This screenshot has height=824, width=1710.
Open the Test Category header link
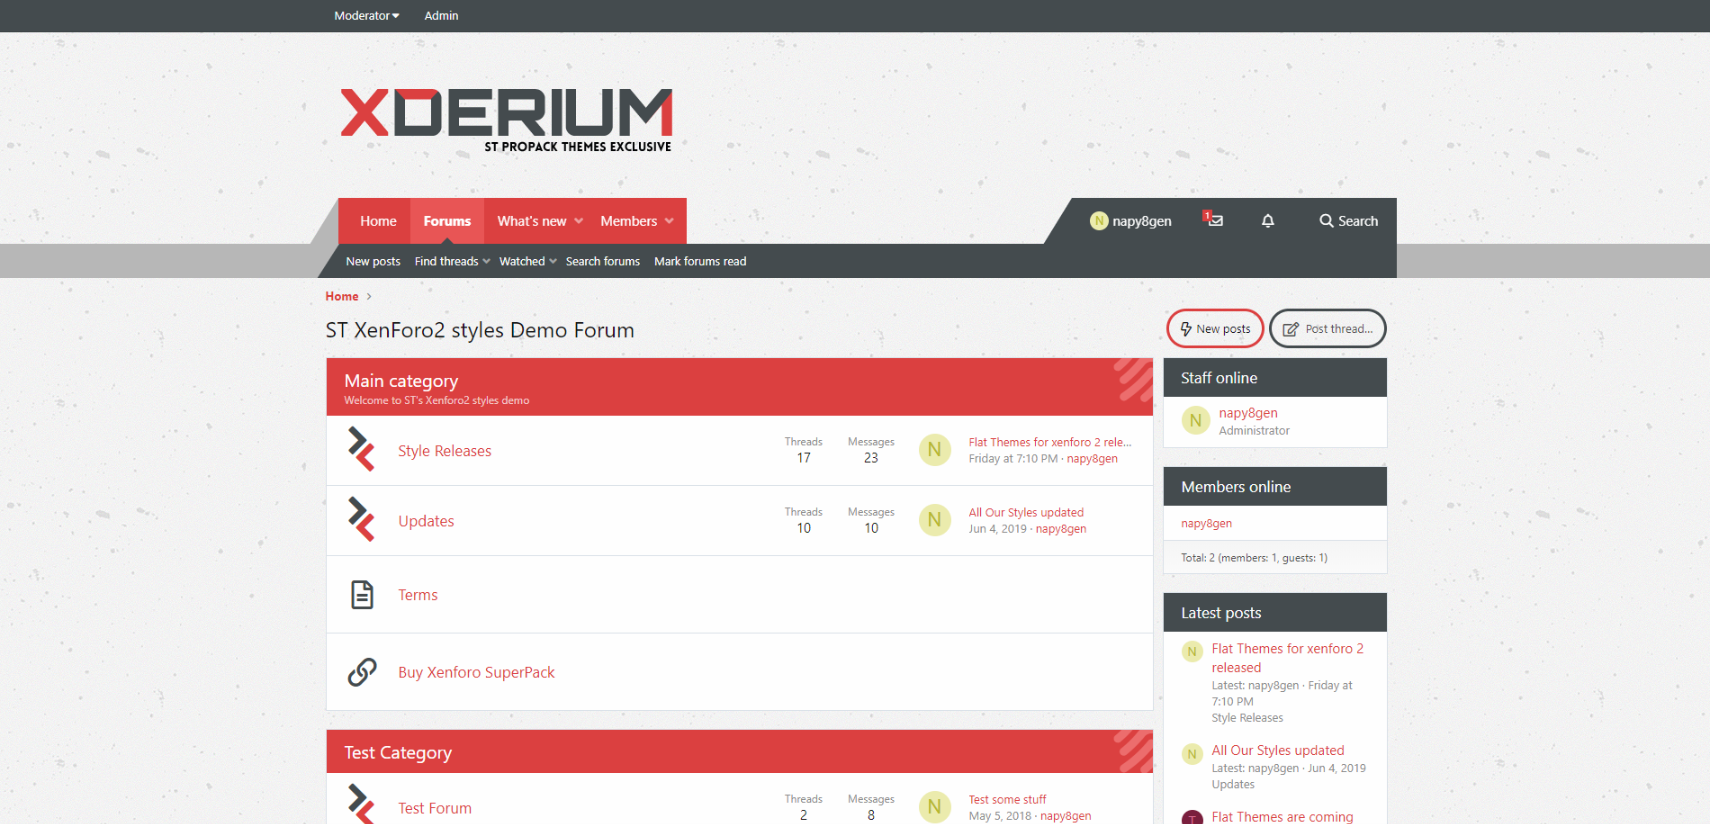(x=398, y=753)
